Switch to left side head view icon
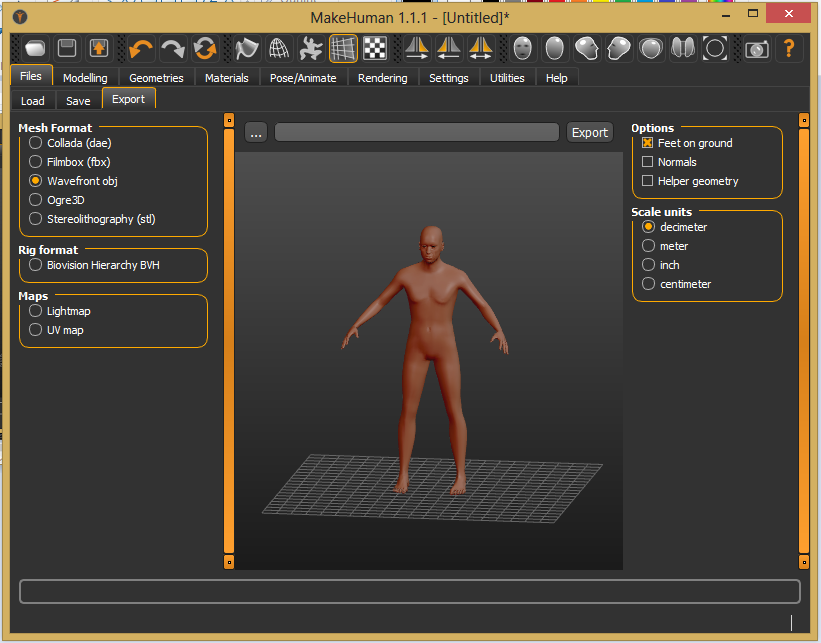This screenshot has height=643, width=821. [x=586, y=49]
